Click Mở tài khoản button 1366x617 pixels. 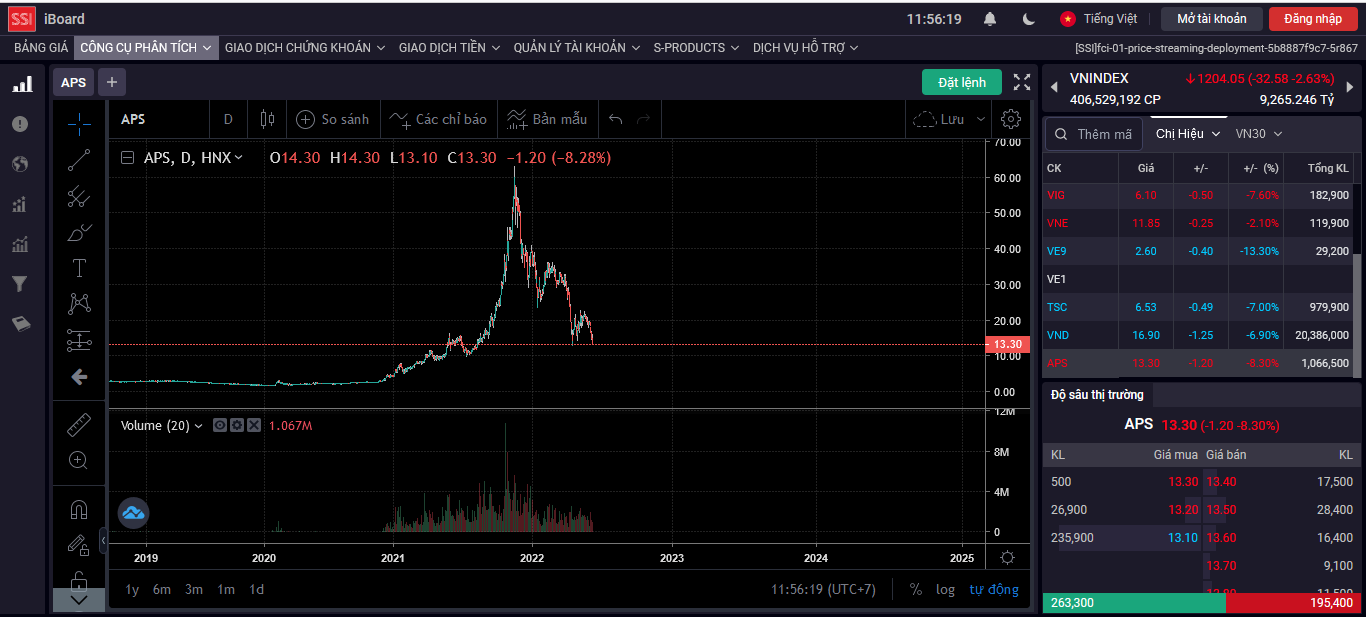click(1212, 19)
